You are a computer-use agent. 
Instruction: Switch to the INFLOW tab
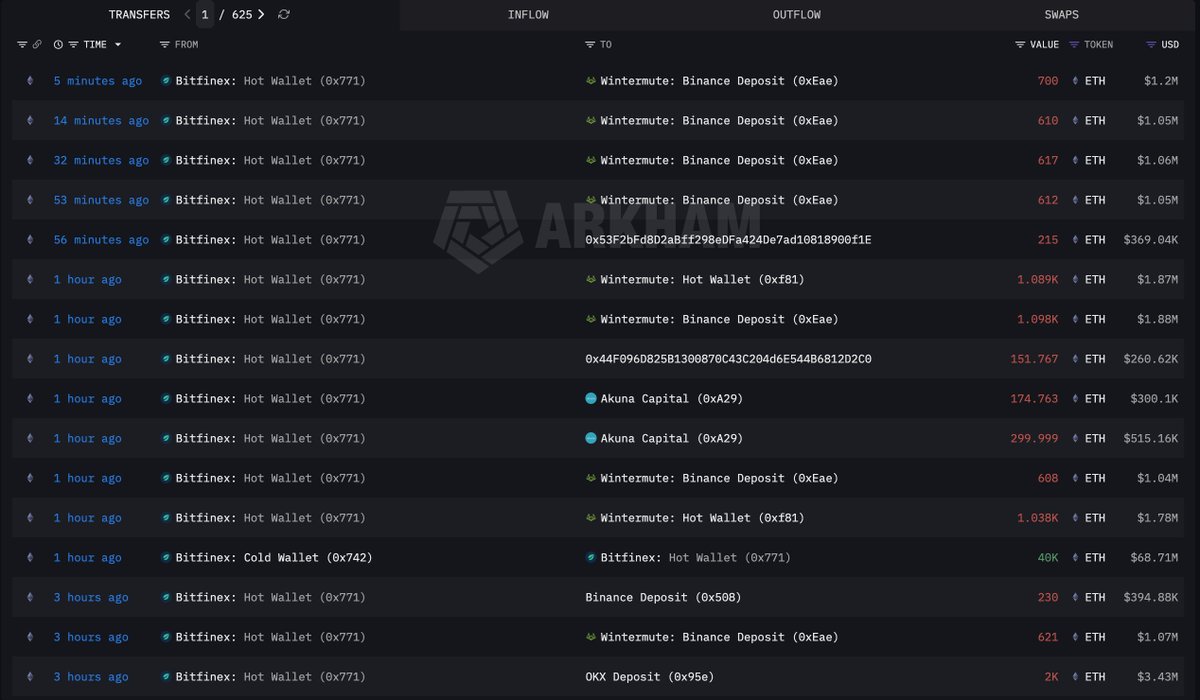[x=528, y=15]
